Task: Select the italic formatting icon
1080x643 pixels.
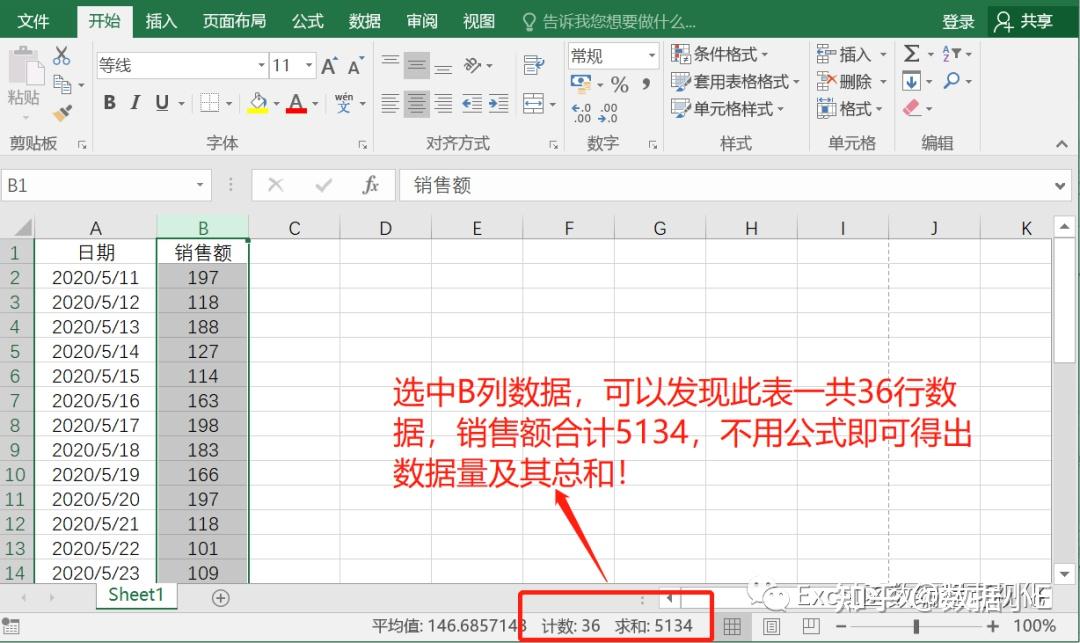Action: (x=135, y=102)
